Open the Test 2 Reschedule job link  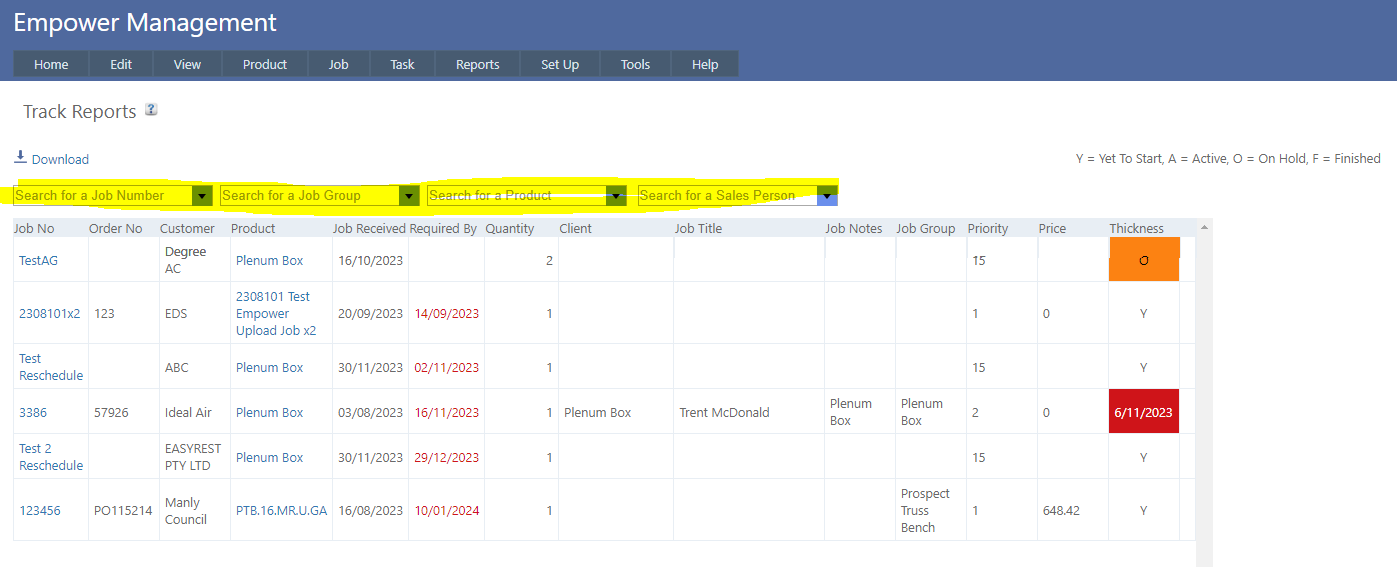[50, 457]
